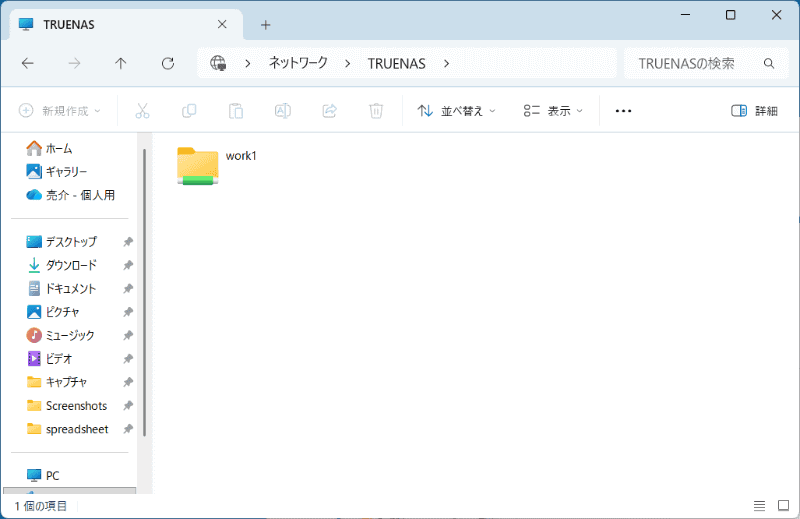Viewport: 800px width, 519px height.
Task: Maximize the Explorer window
Action: [731, 15]
